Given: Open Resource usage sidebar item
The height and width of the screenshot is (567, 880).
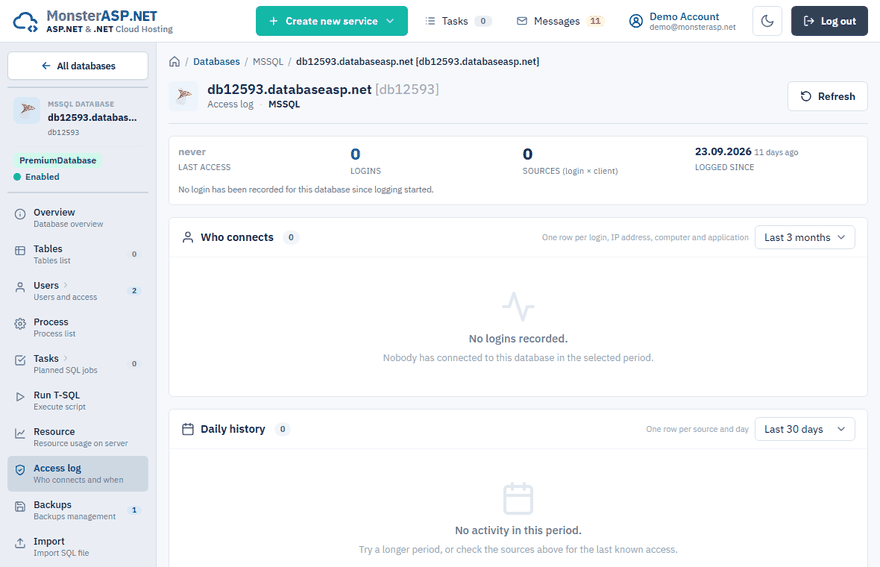Looking at the screenshot, I should coord(78,437).
